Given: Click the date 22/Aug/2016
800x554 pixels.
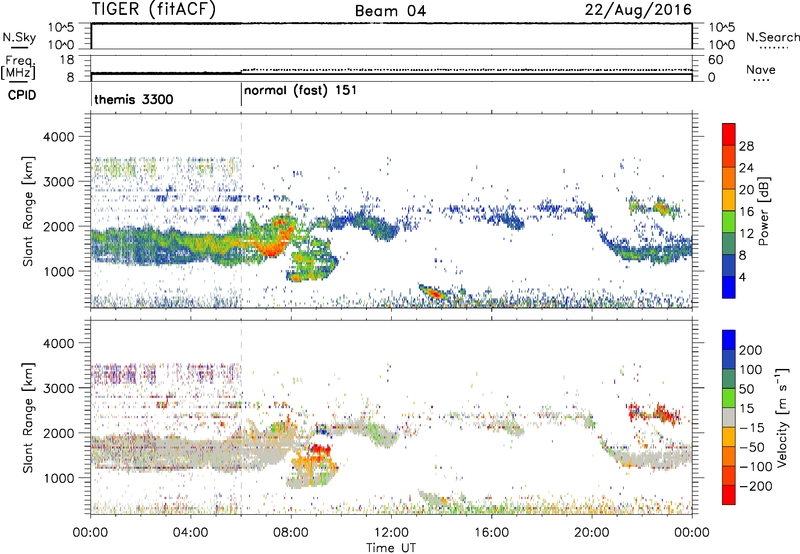Looking at the screenshot, I should click(x=638, y=10).
